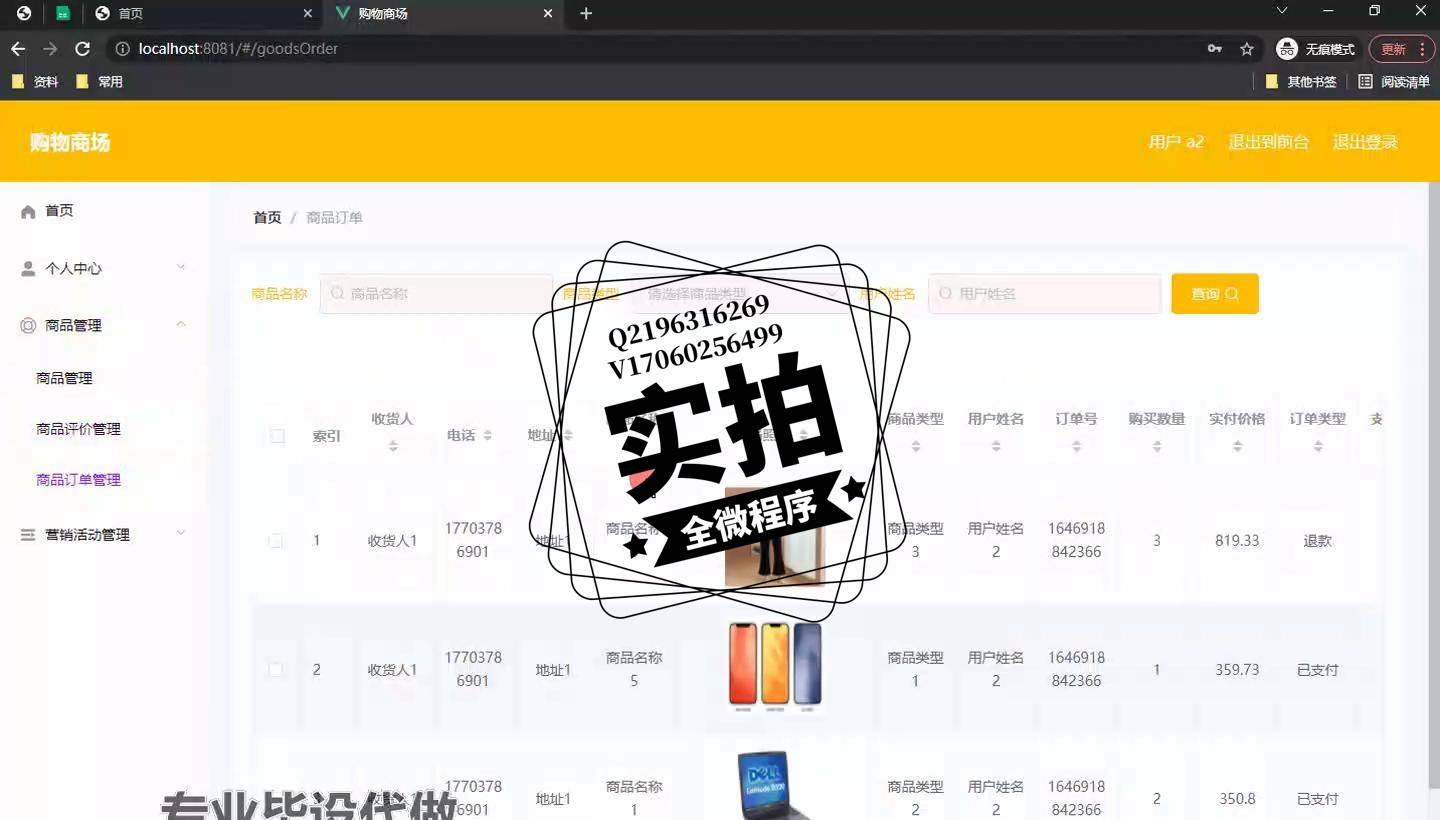Screen dimensions: 1440x820
Task: Open the tab search chevron in title bar
Action: coord(1282,10)
